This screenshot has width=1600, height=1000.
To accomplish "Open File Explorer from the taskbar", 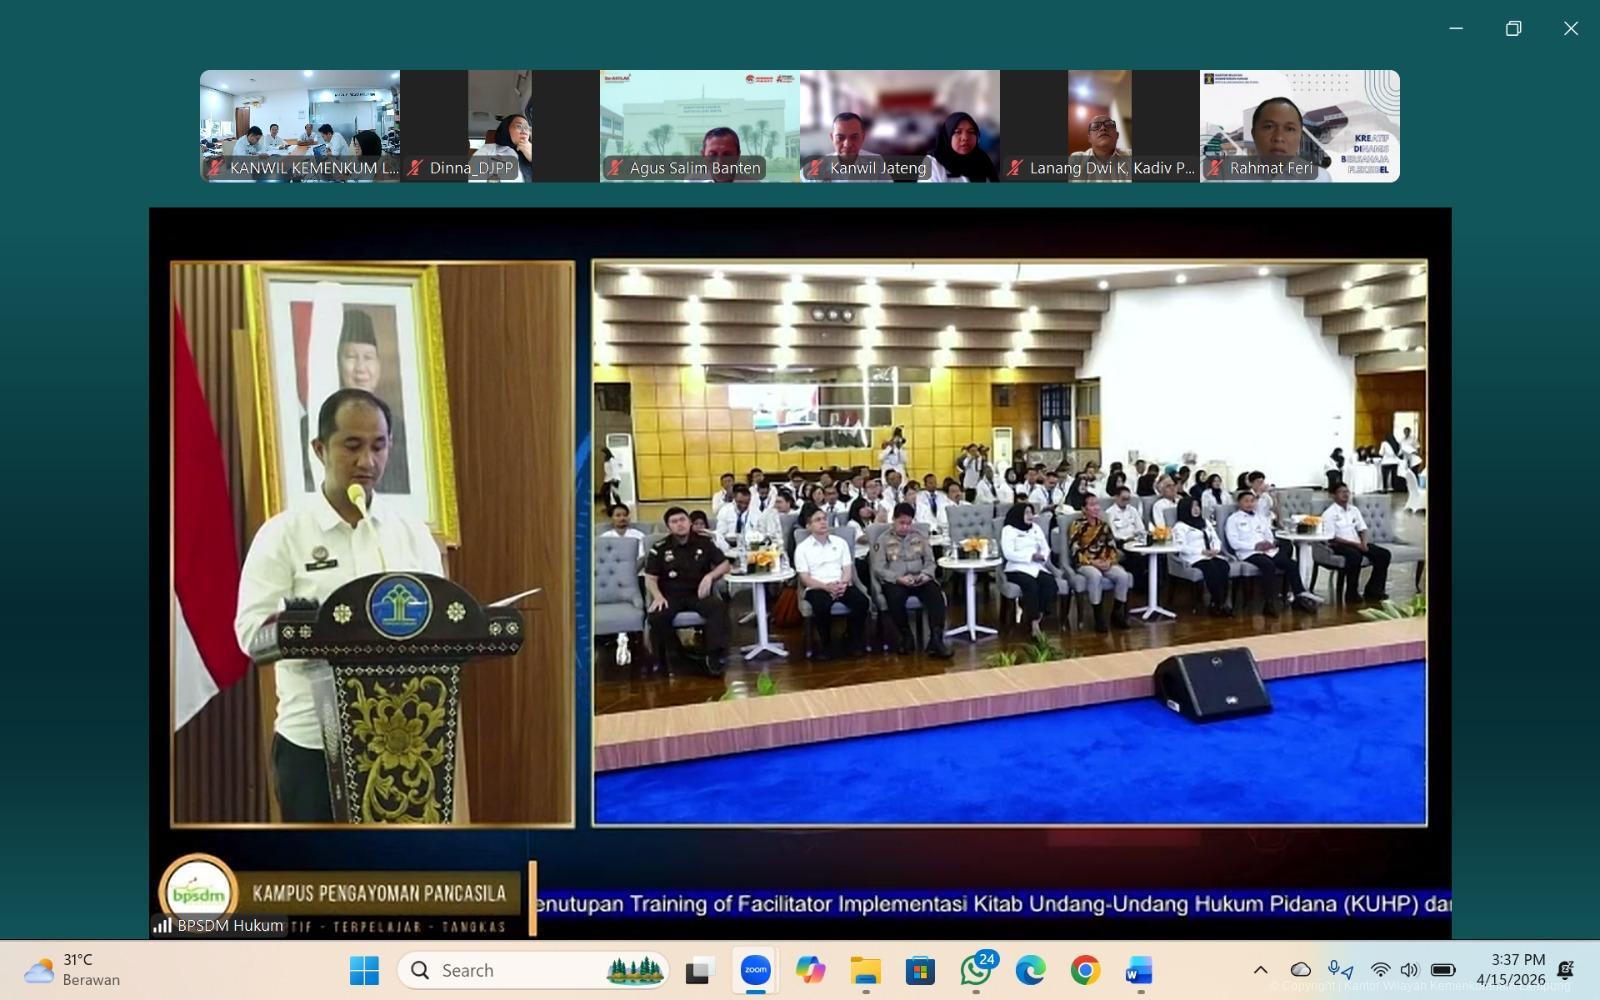I will tap(865, 970).
